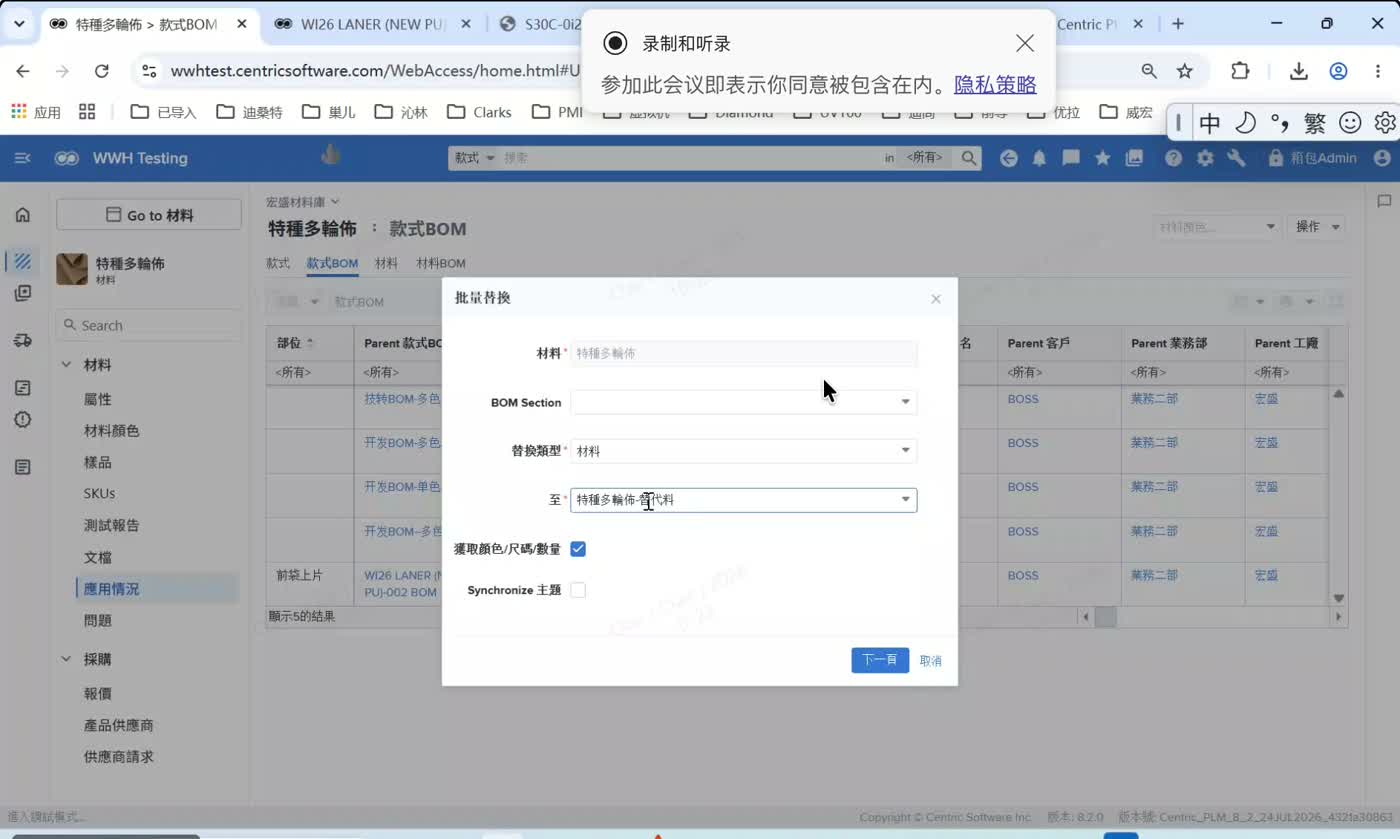Screen dimensions: 1400x839
Task: Open the alert icon in left sidebar
Action: click(x=23, y=420)
